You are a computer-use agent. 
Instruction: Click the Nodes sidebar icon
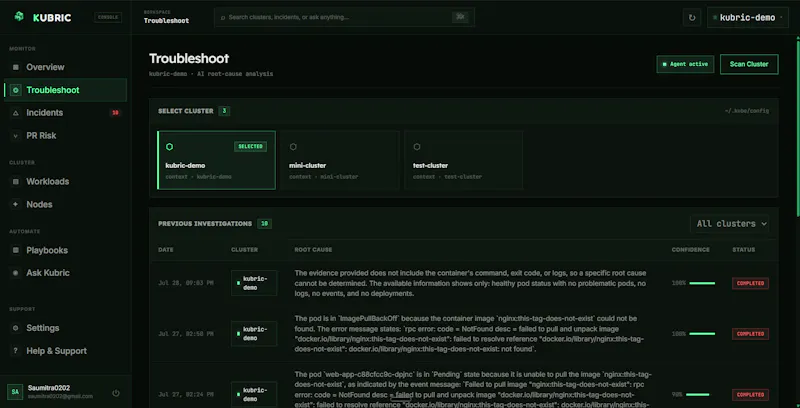pos(16,205)
